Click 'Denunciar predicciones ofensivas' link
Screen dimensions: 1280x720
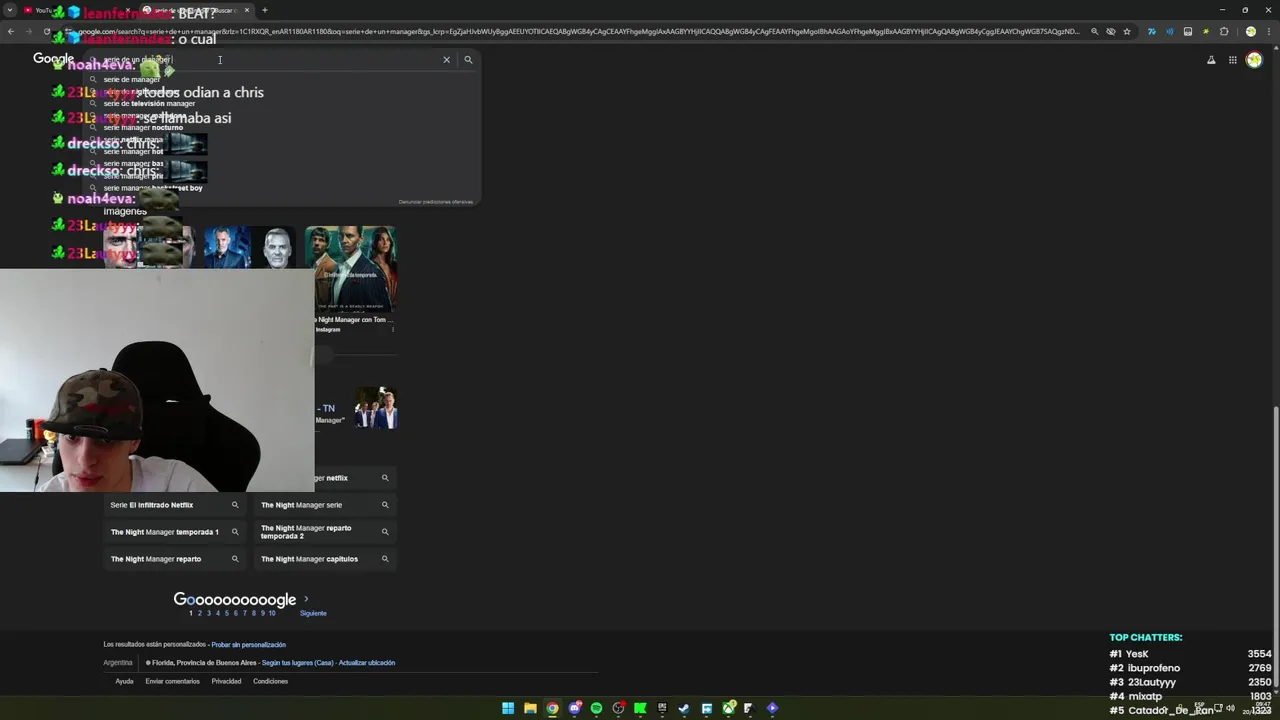click(x=435, y=202)
